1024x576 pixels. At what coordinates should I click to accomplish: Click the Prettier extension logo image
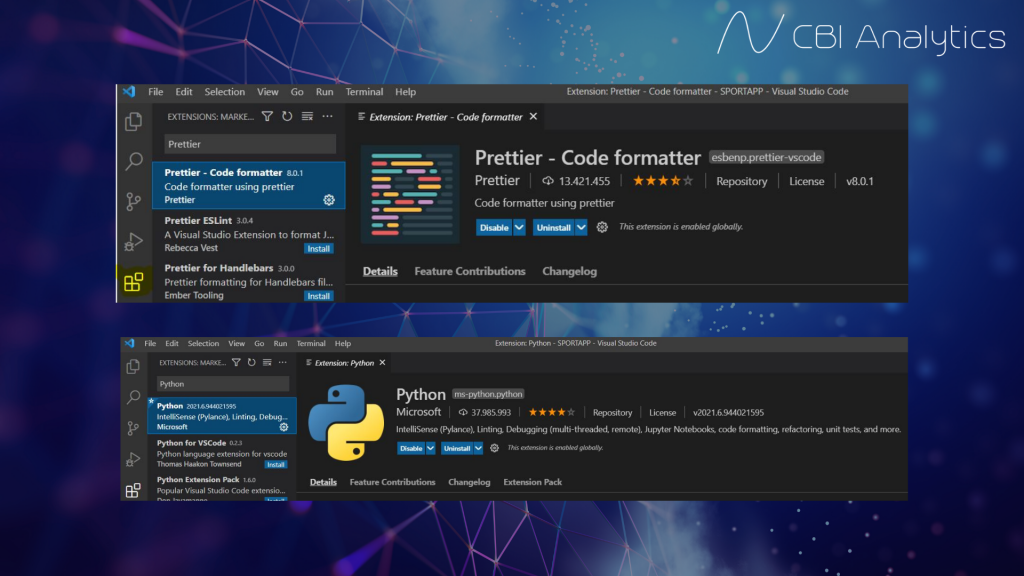[x=410, y=195]
